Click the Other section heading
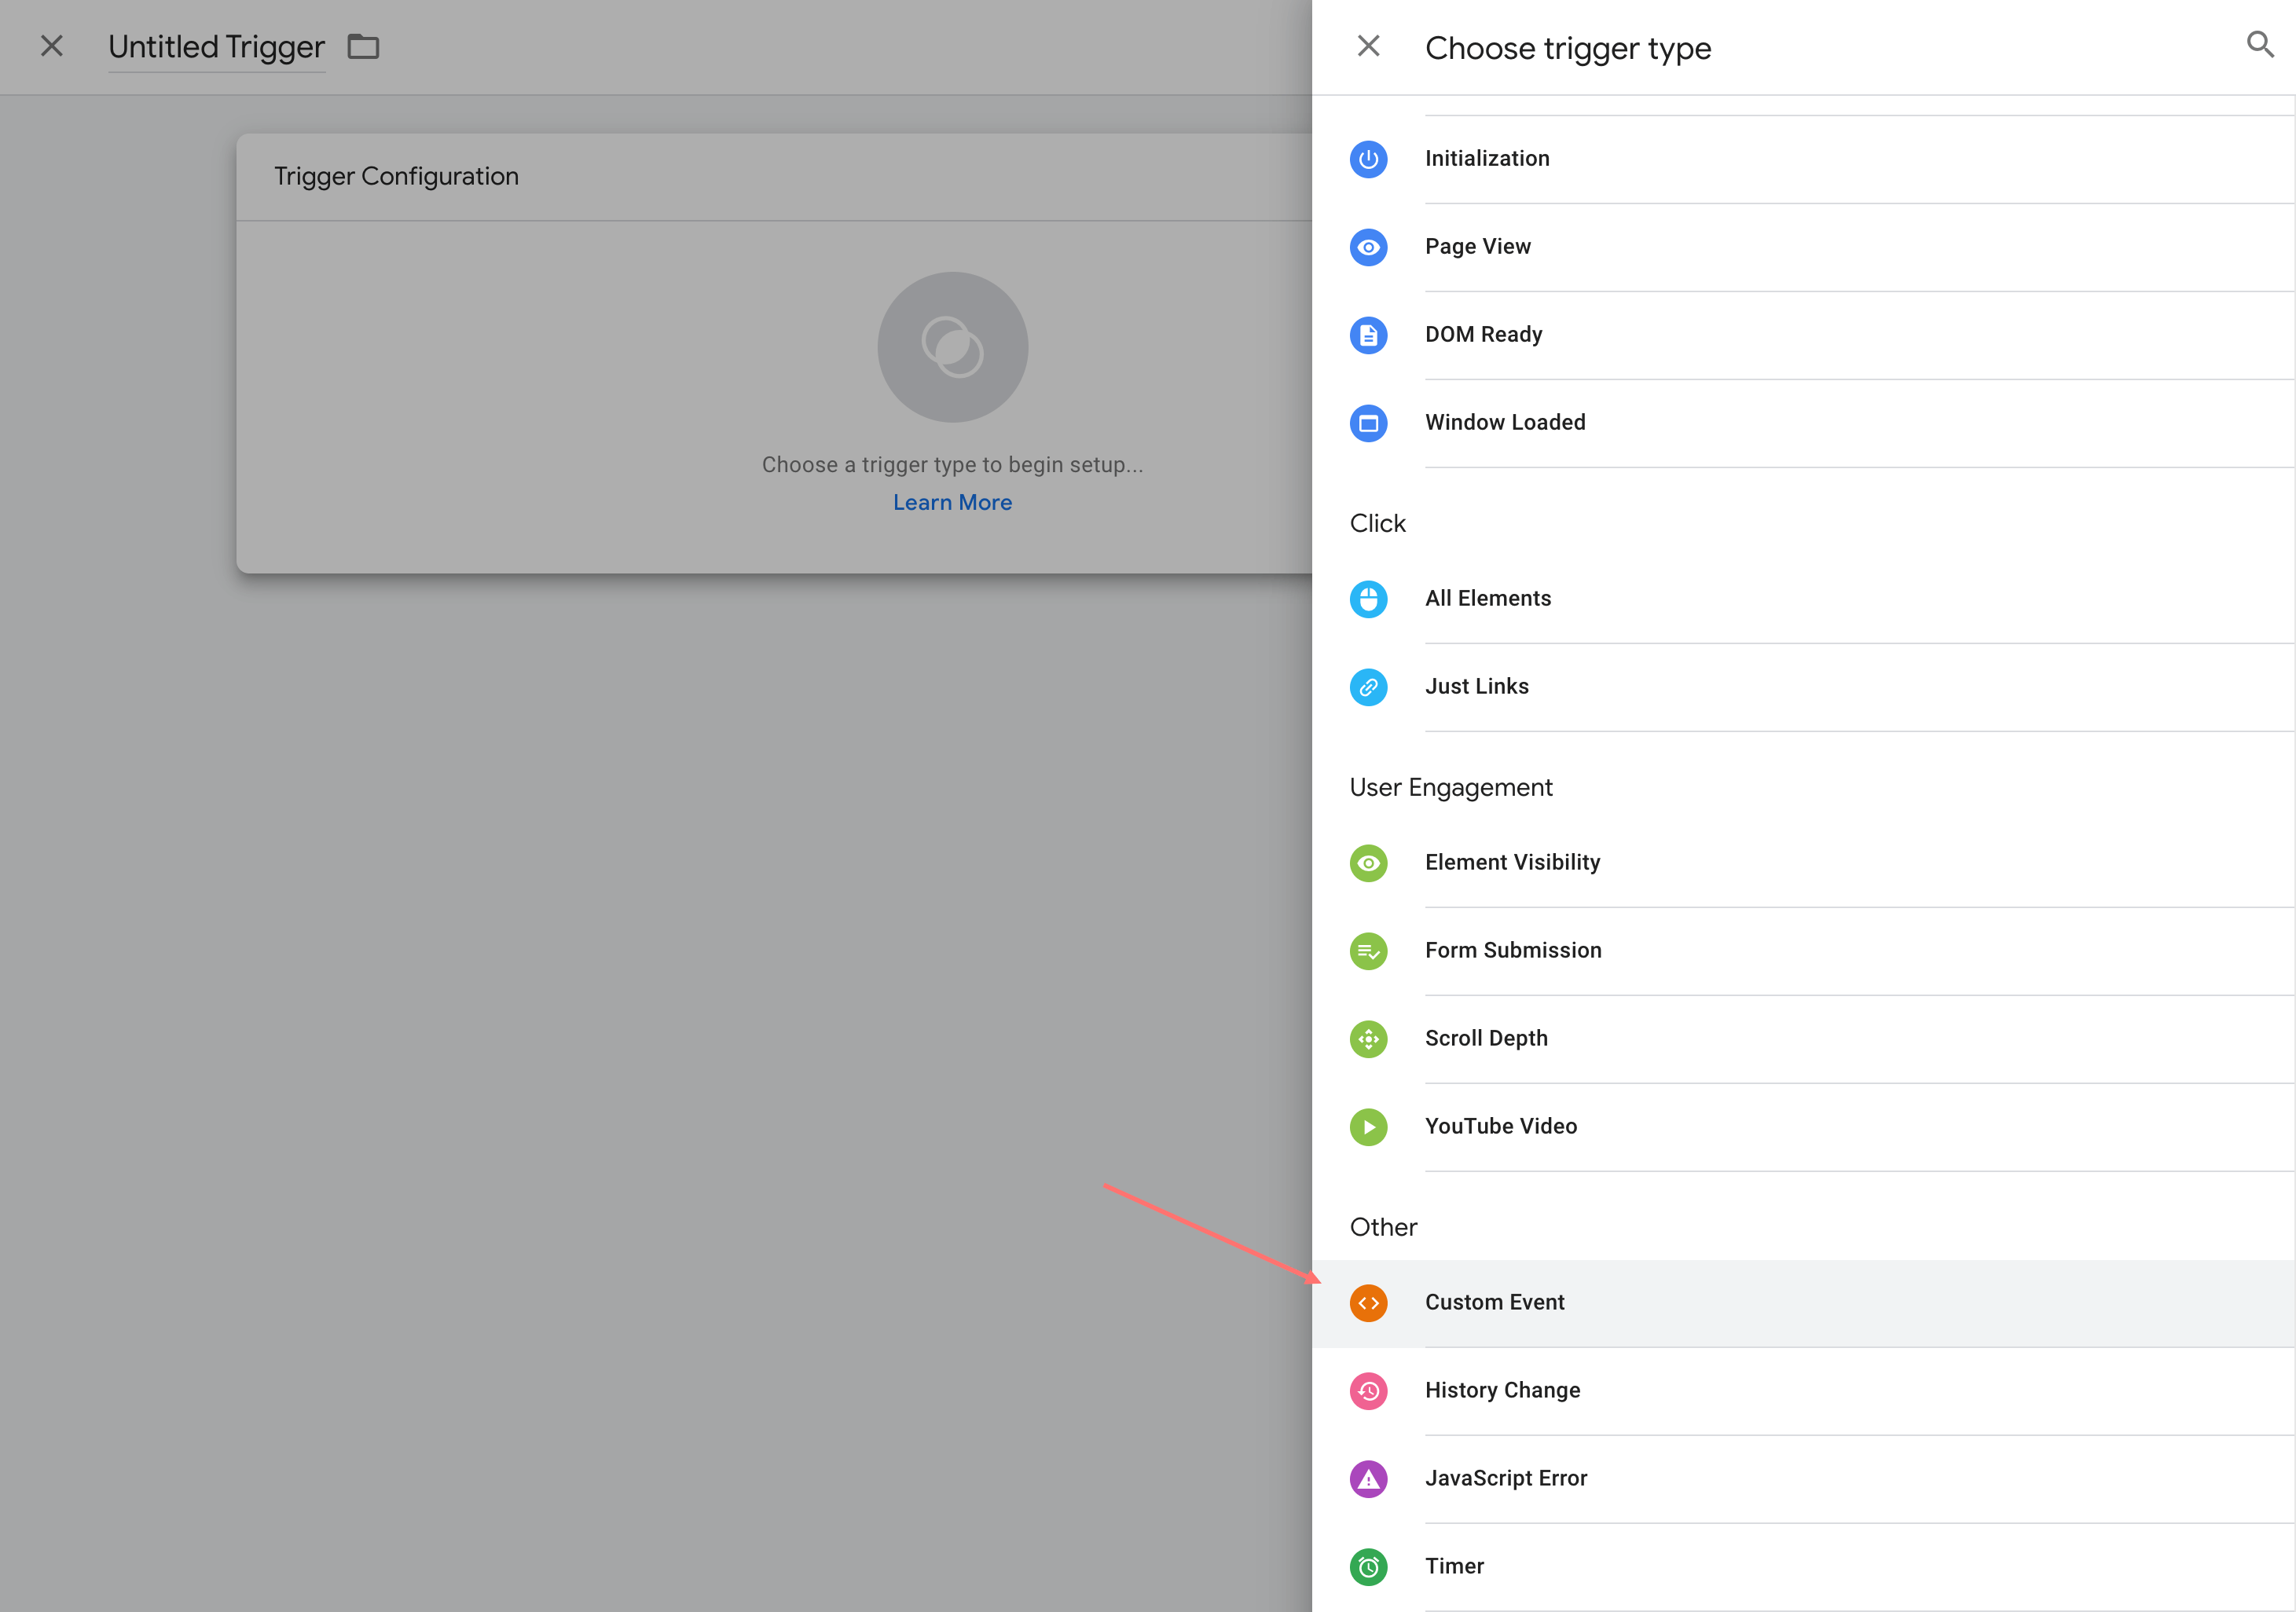The width and height of the screenshot is (2296, 1612). click(1383, 1227)
